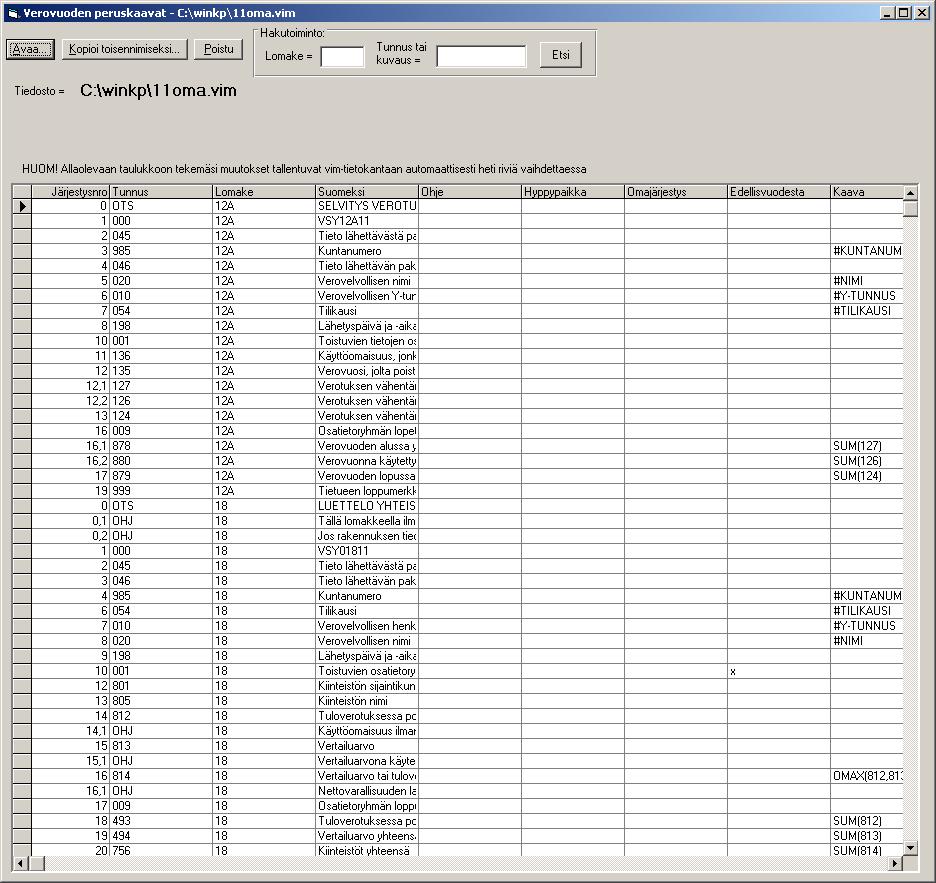Click '#Y-TUNNUS' formula in 12A row 010
The width and height of the screenshot is (936, 883).
(x=866, y=296)
